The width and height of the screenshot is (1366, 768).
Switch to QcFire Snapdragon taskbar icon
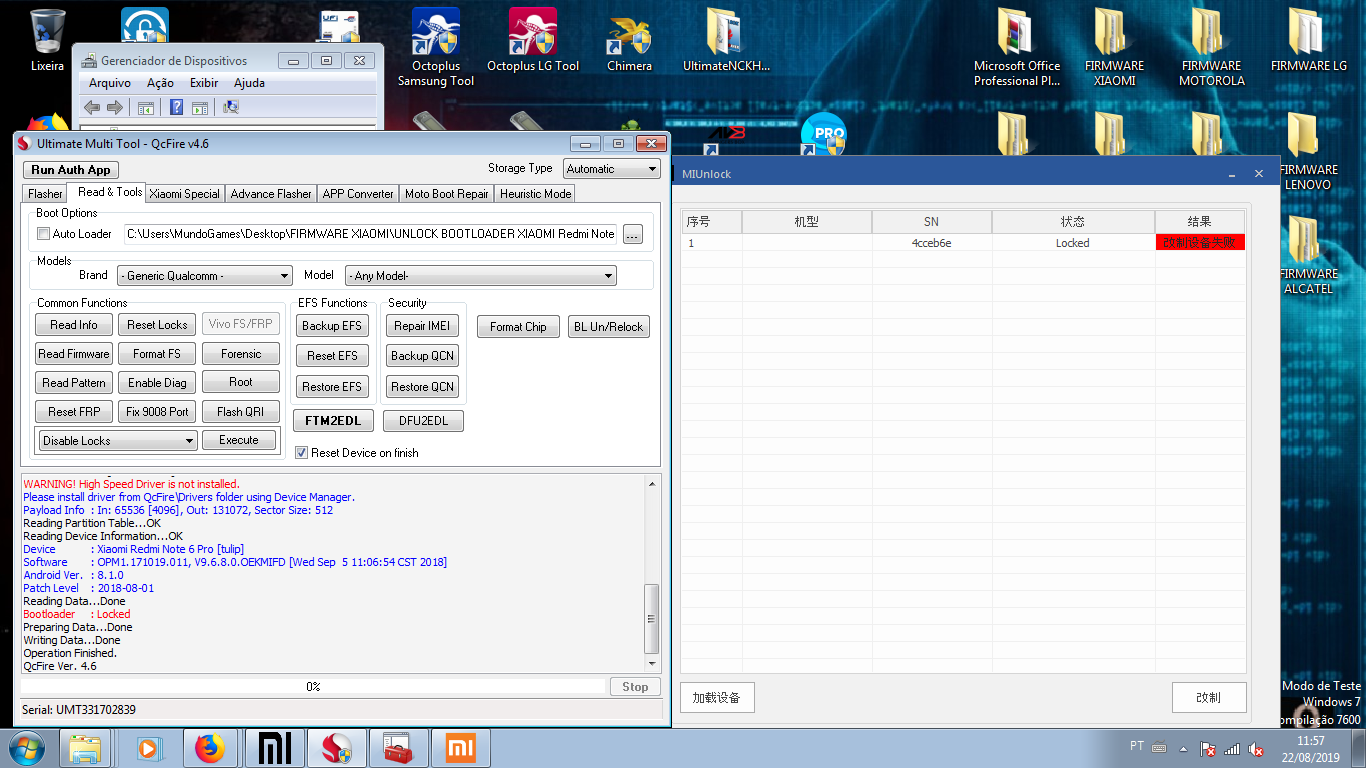pyautogui.click(x=336, y=748)
